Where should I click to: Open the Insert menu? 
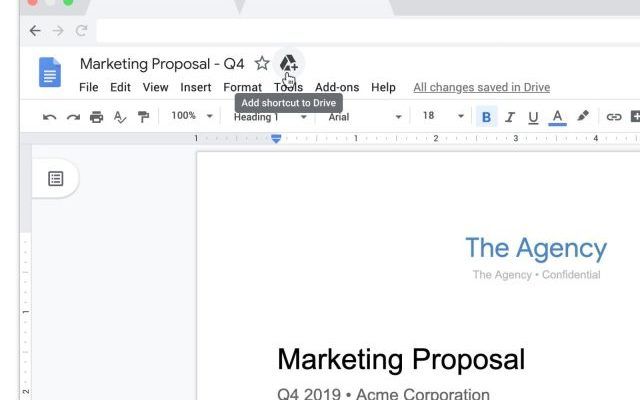click(196, 87)
